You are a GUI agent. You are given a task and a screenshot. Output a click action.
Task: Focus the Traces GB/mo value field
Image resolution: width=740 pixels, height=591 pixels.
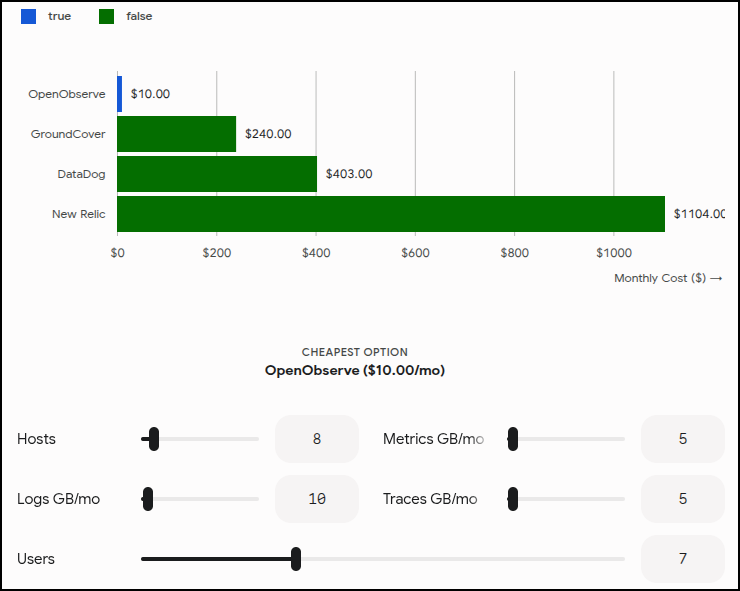pyautogui.click(x=682, y=499)
